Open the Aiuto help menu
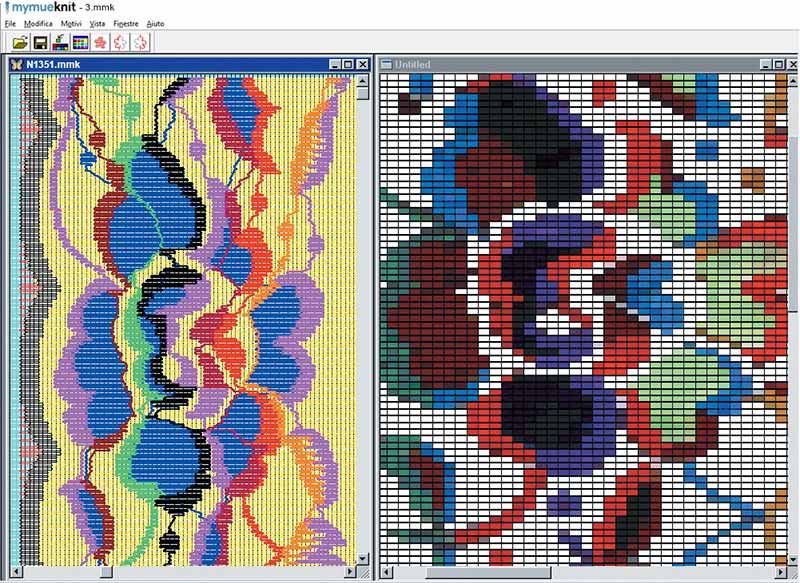The height and width of the screenshot is (583, 800). pos(155,22)
